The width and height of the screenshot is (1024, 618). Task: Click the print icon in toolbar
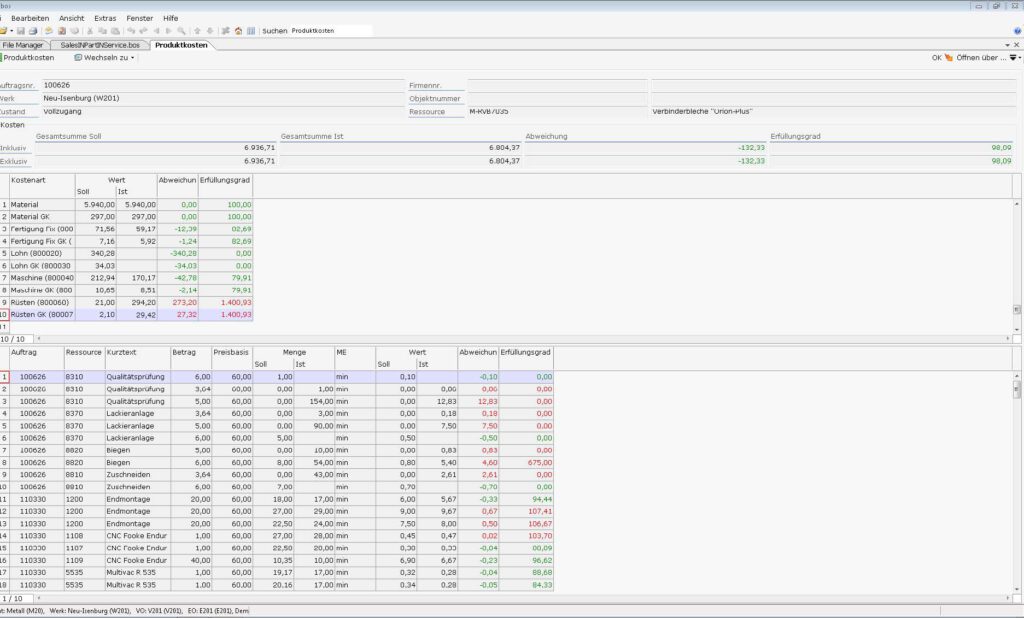click(33, 31)
